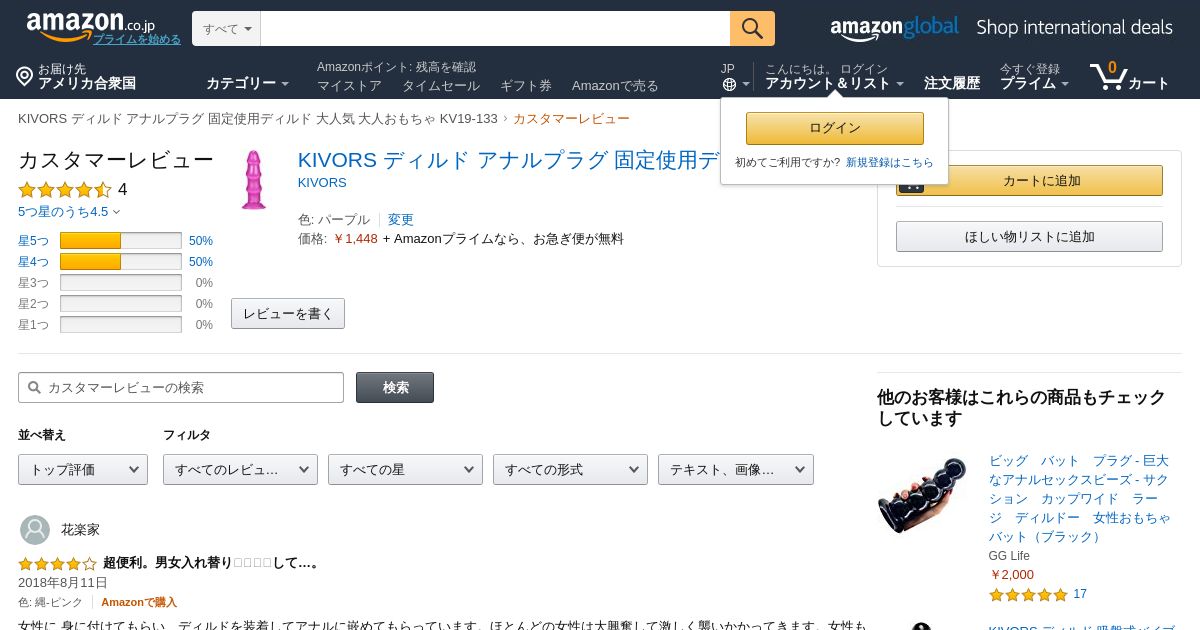Open the すべての星 filter dropdown
The image size is (1200, 630).
405,469
